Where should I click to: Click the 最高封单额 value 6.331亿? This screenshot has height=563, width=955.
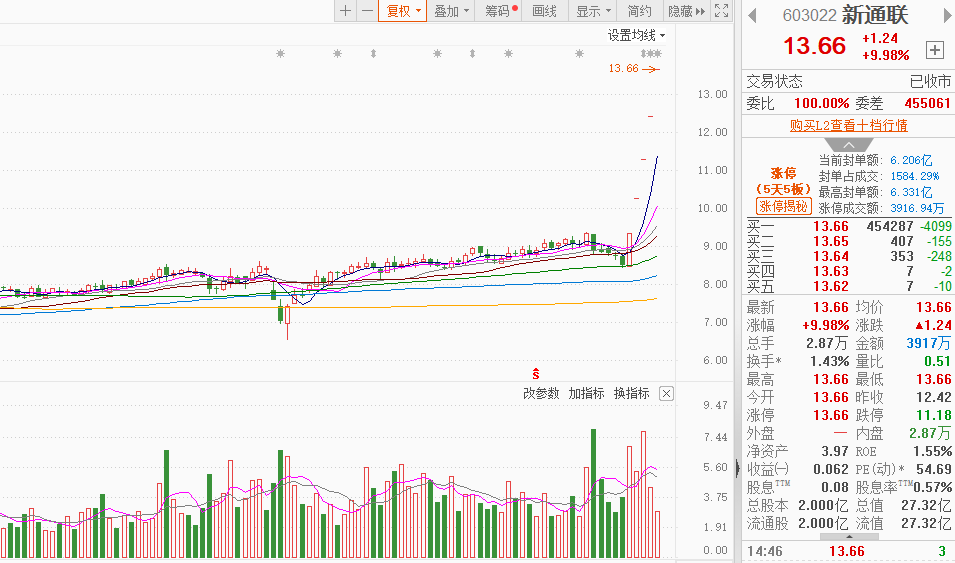(x=911, y=192)
